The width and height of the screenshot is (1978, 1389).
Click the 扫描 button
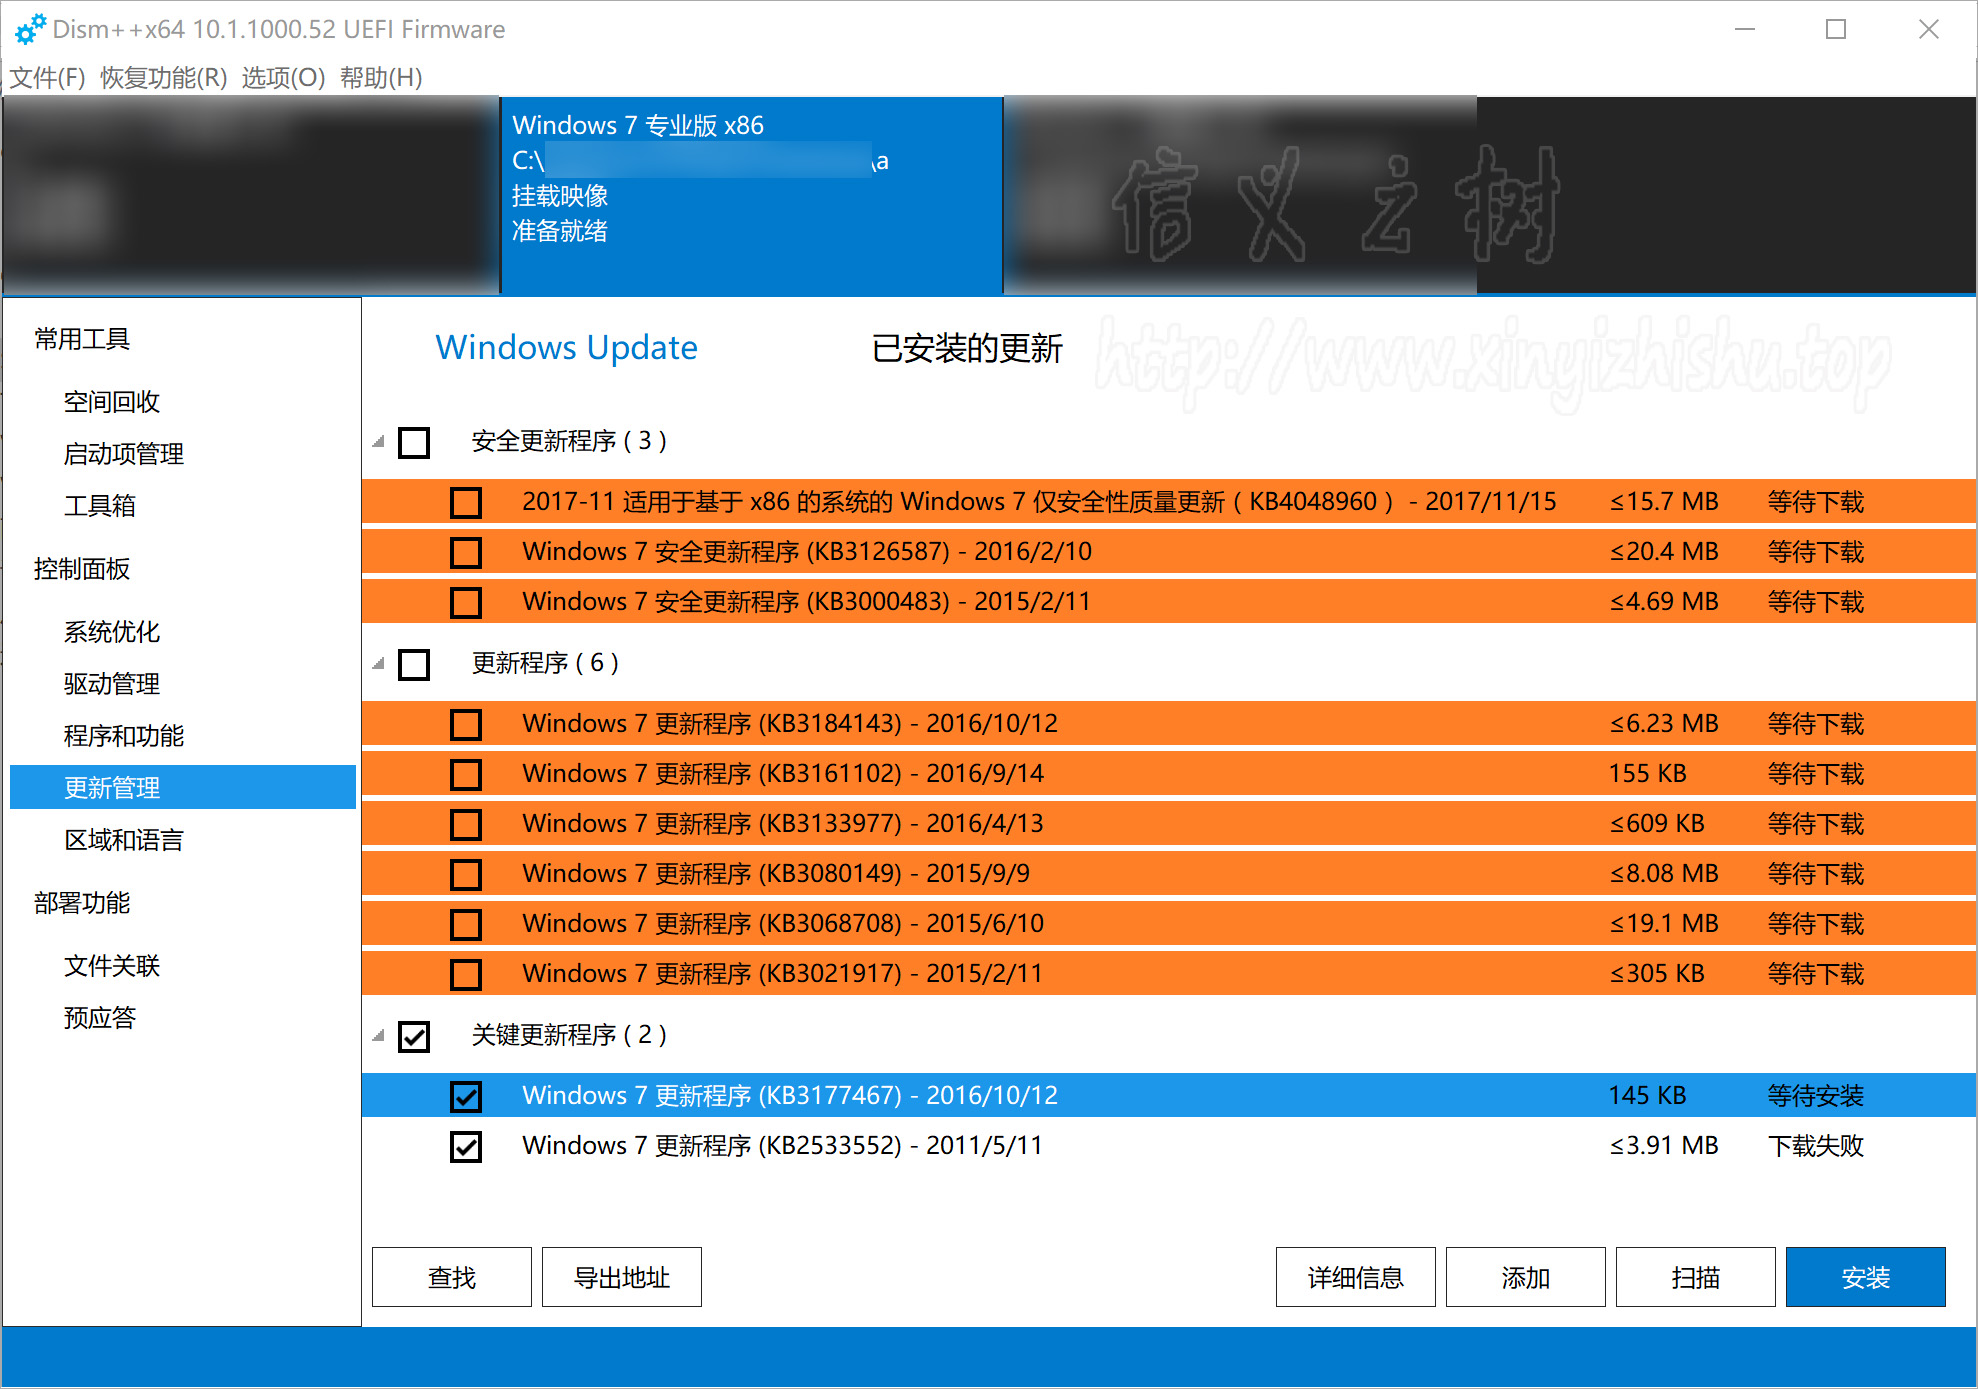click(1695, 1277)
